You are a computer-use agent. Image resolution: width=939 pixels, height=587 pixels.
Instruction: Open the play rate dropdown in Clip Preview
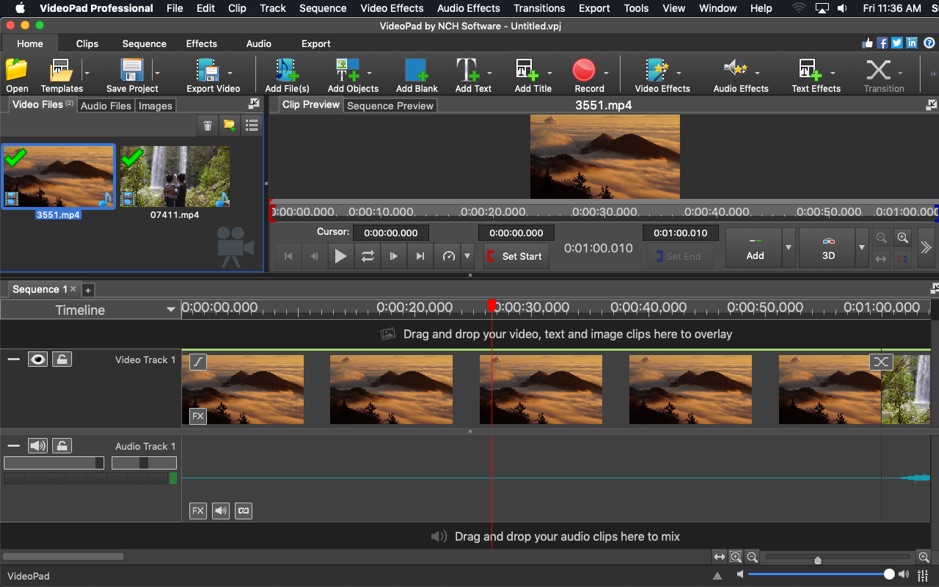pyautogui.click(x=466, y=256)
